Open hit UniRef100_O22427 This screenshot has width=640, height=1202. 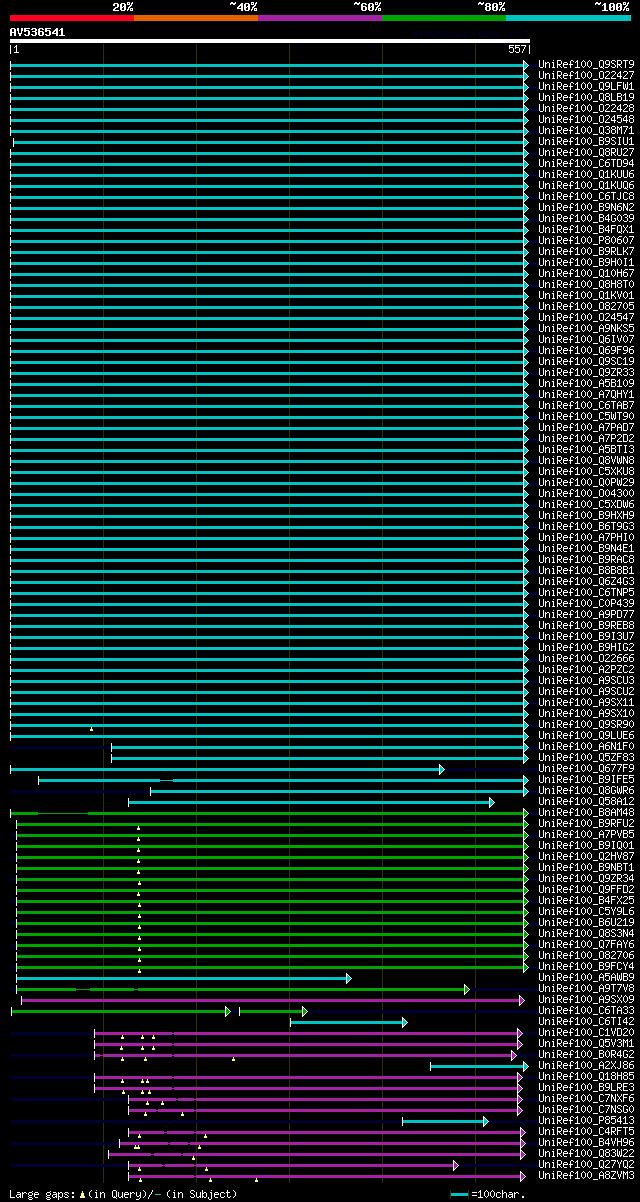586,75
